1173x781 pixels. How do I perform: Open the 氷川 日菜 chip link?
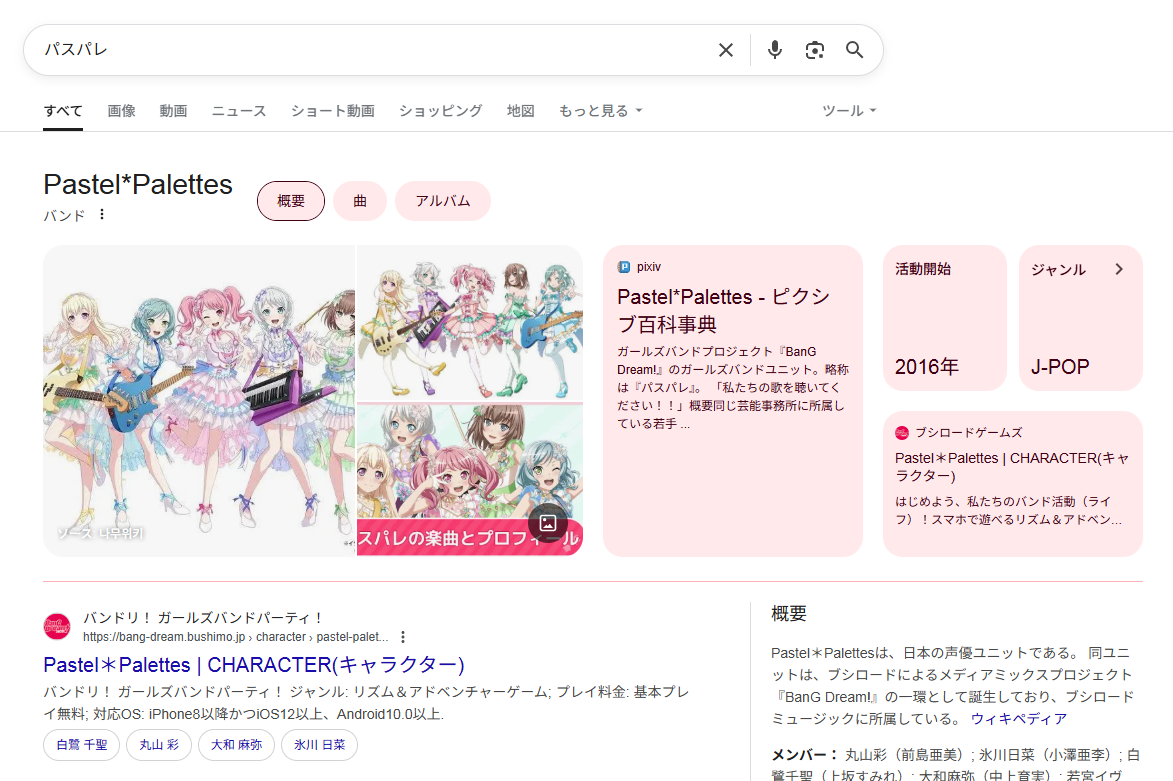(x=319, y=745)
